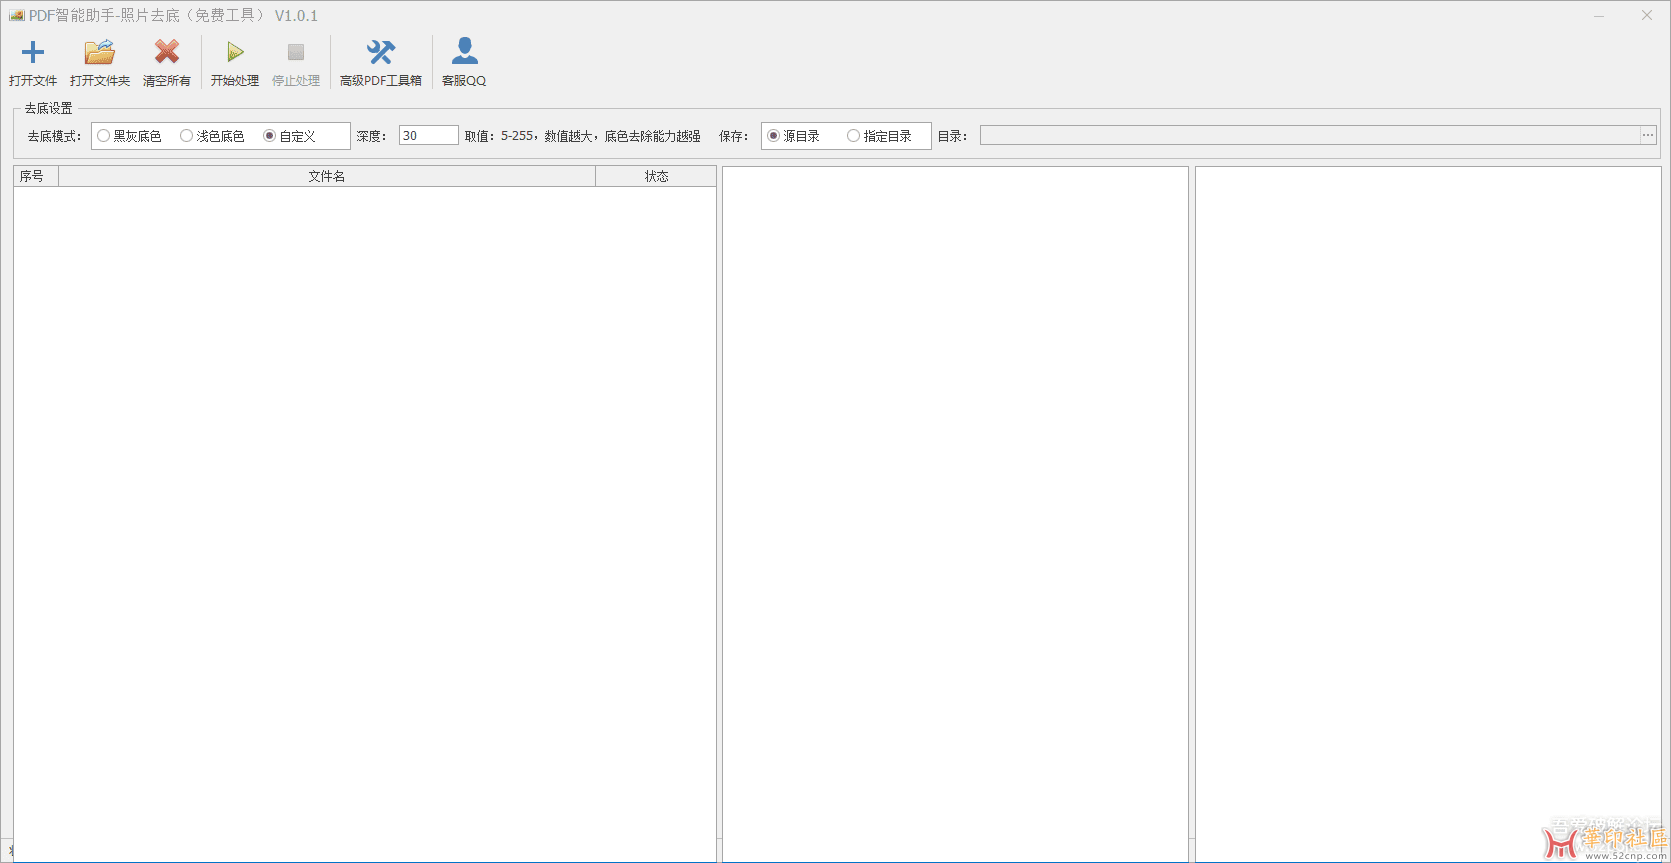Minimize the application window

(x=1599, y=16)
